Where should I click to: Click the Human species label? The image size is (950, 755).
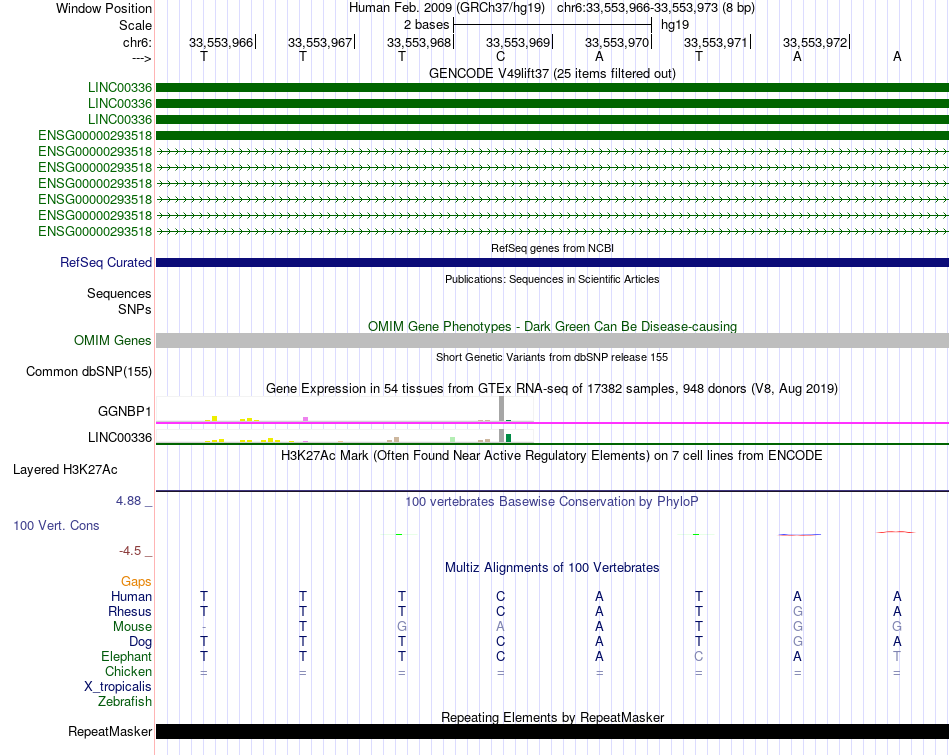(131, 596)
